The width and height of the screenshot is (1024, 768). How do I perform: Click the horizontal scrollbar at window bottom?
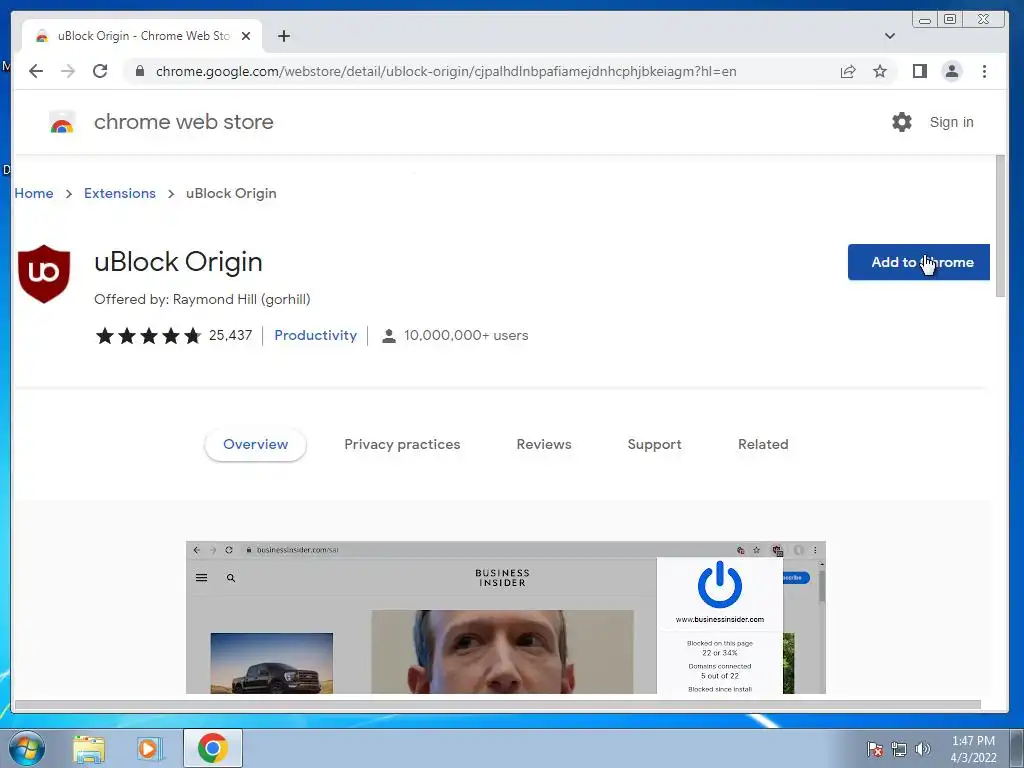[x=497, y=704]
